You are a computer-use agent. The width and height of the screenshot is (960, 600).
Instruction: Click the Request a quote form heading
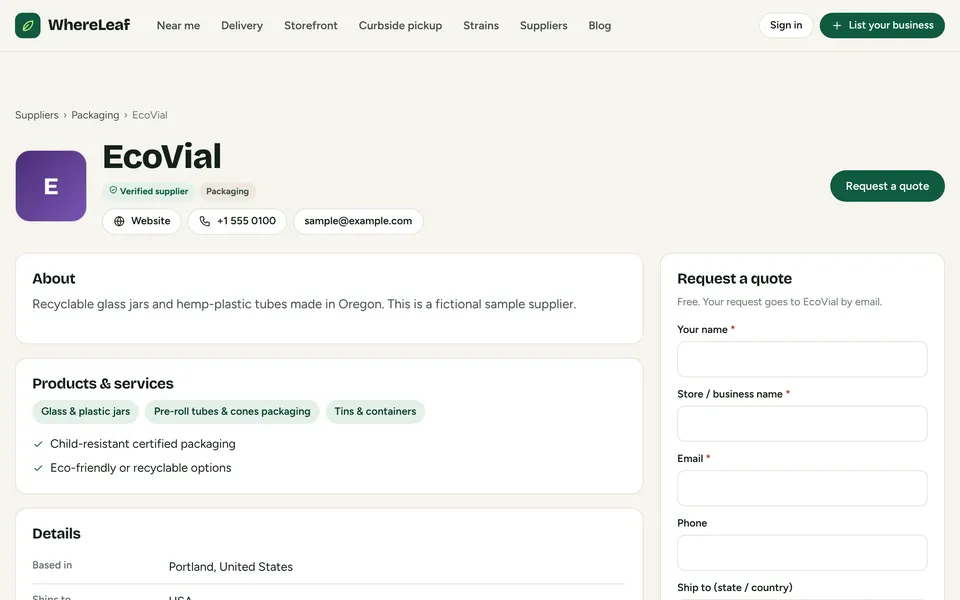(734, 279)
